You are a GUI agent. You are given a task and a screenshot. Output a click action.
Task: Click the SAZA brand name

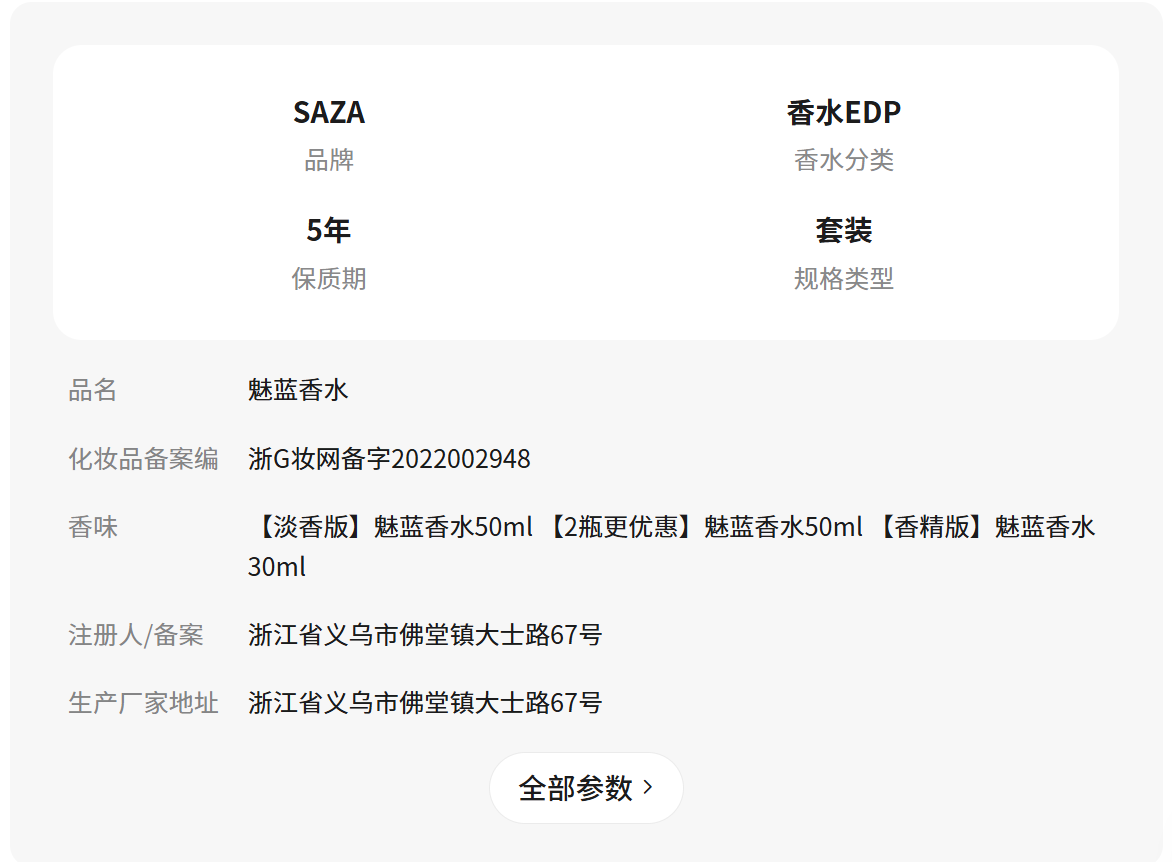click(x=329, y=113)
